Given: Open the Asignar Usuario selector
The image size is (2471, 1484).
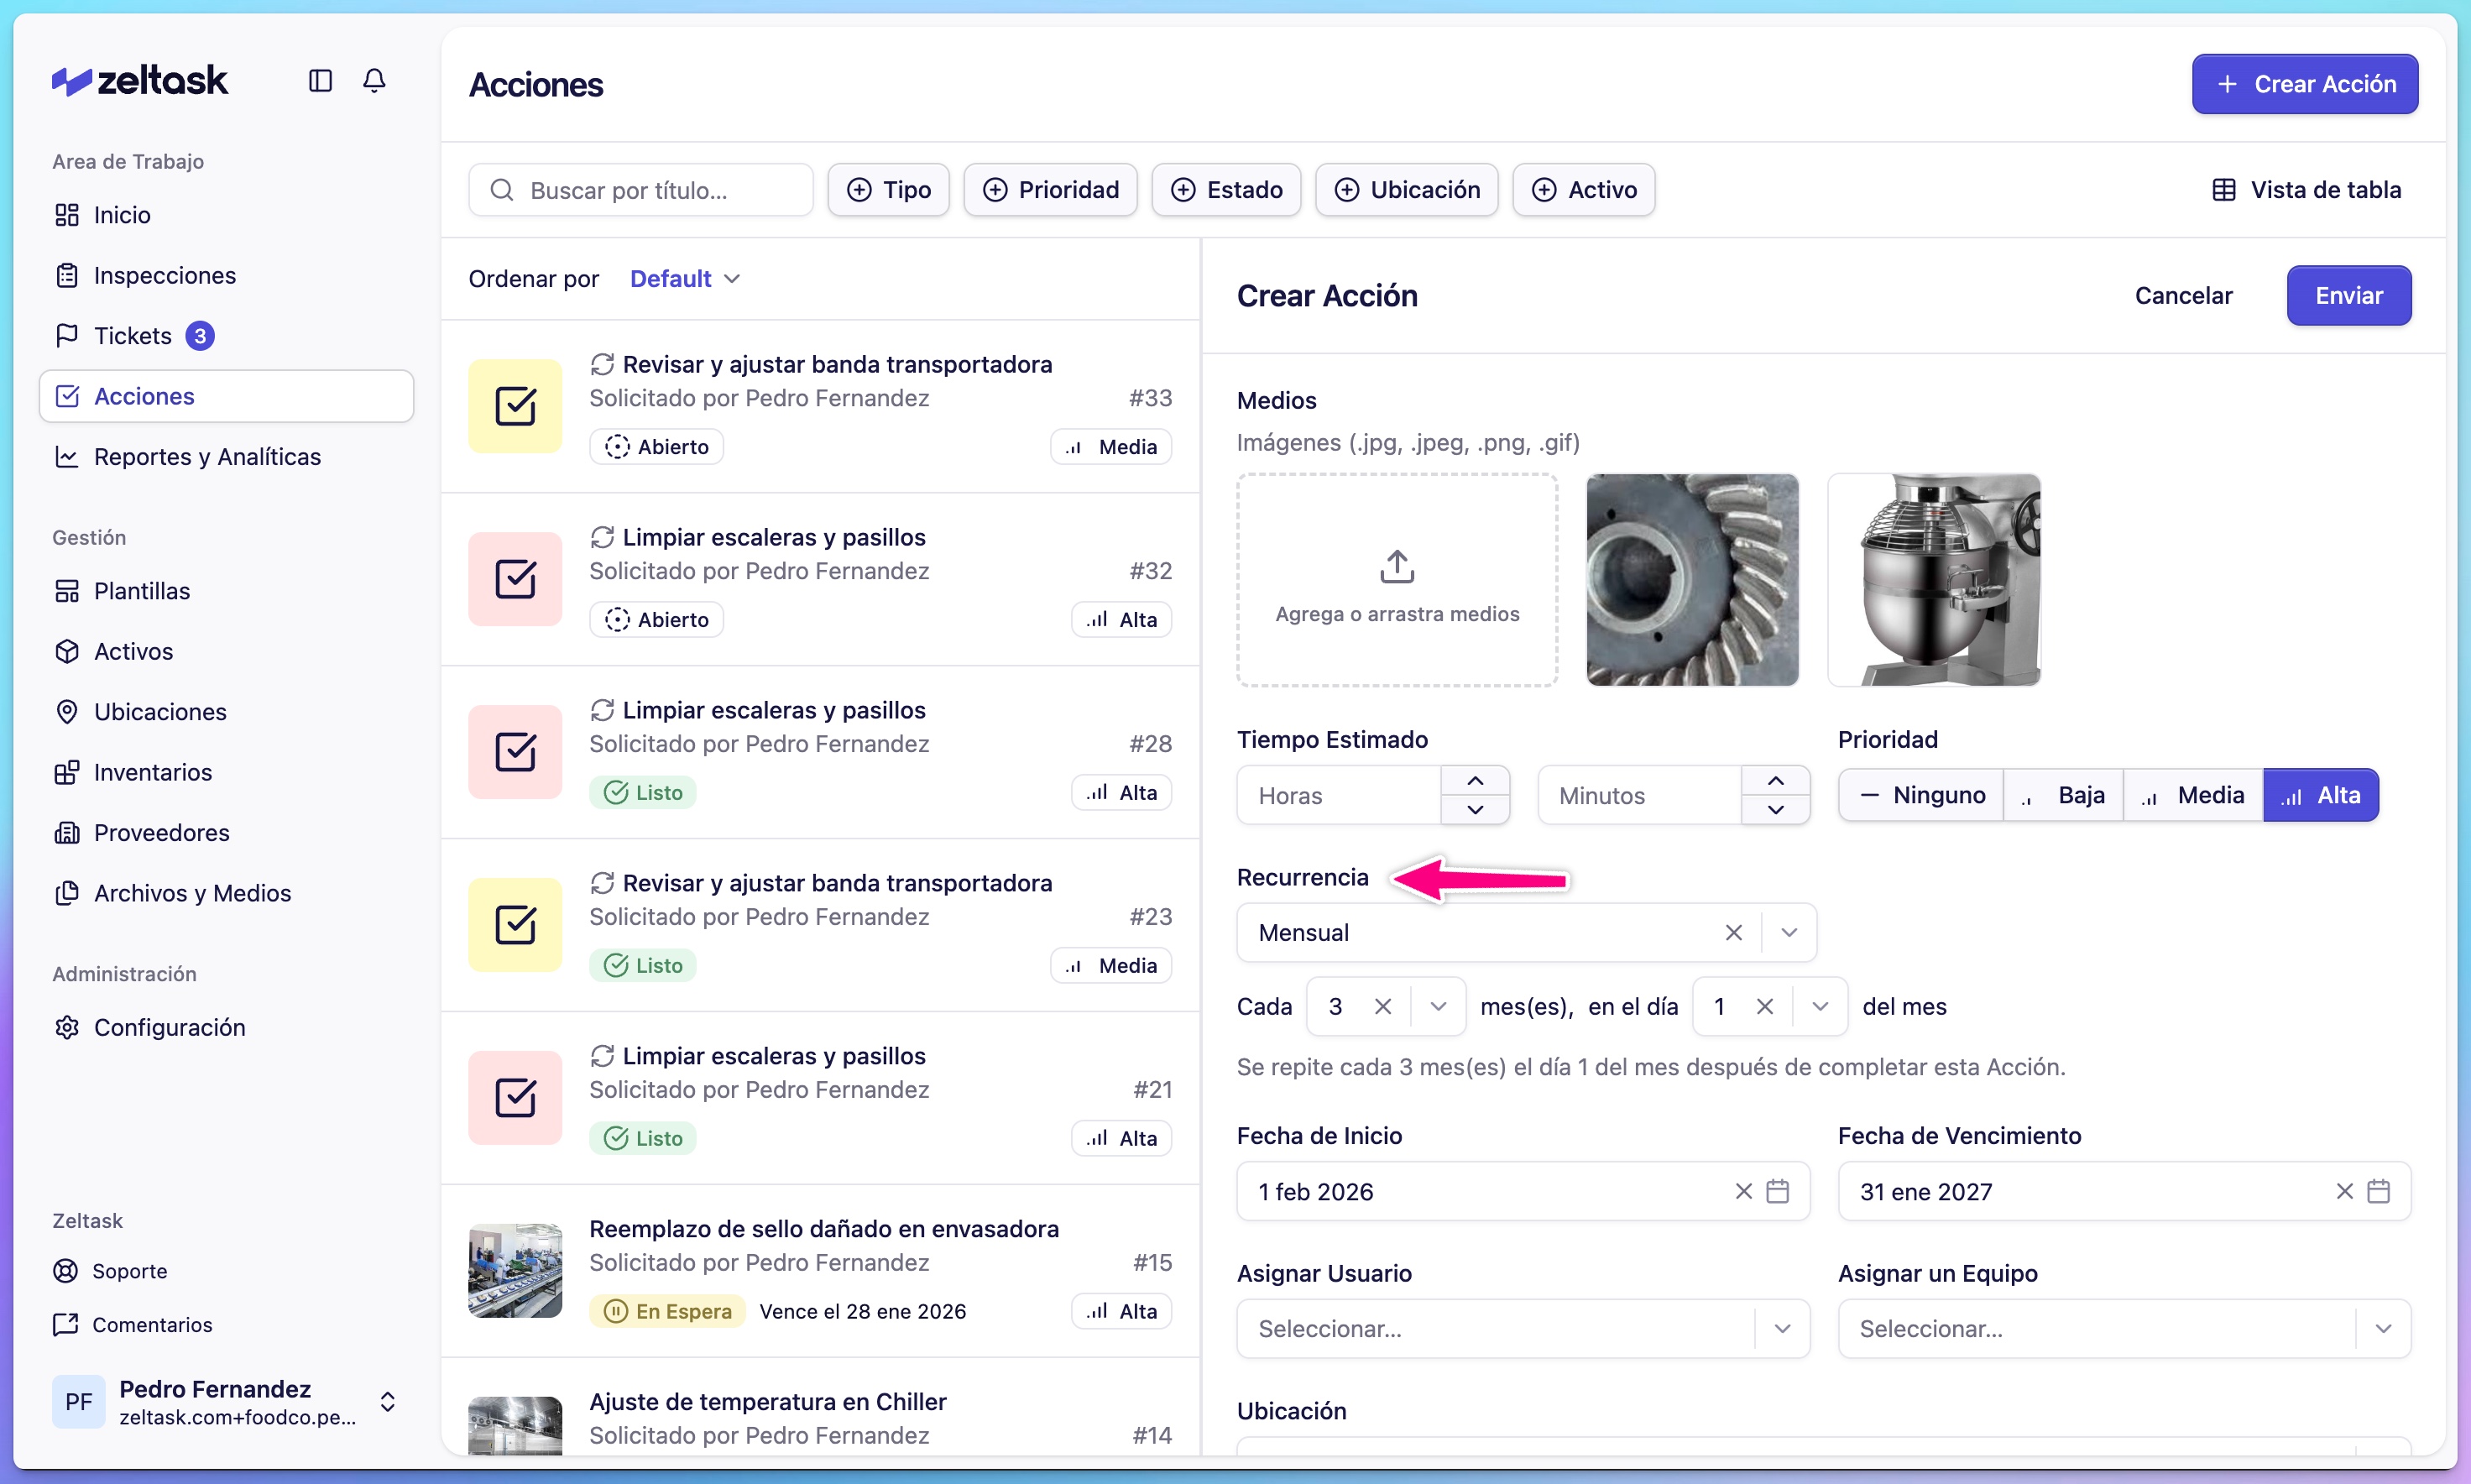Looking at the screenshot, I should (1522, 1328).
